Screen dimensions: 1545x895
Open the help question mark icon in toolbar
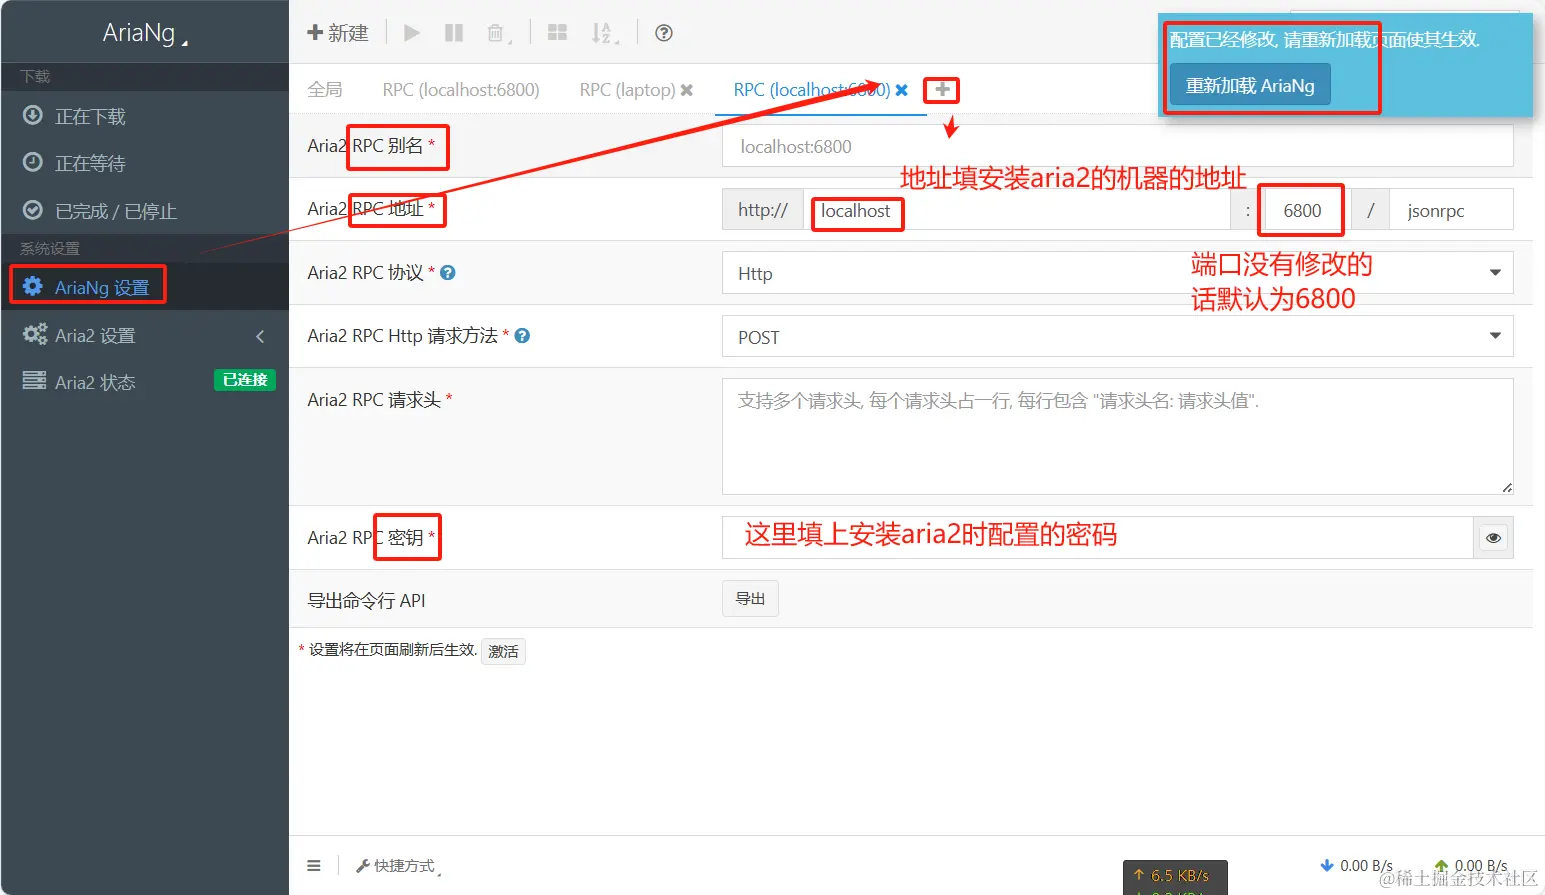(664, 33)
